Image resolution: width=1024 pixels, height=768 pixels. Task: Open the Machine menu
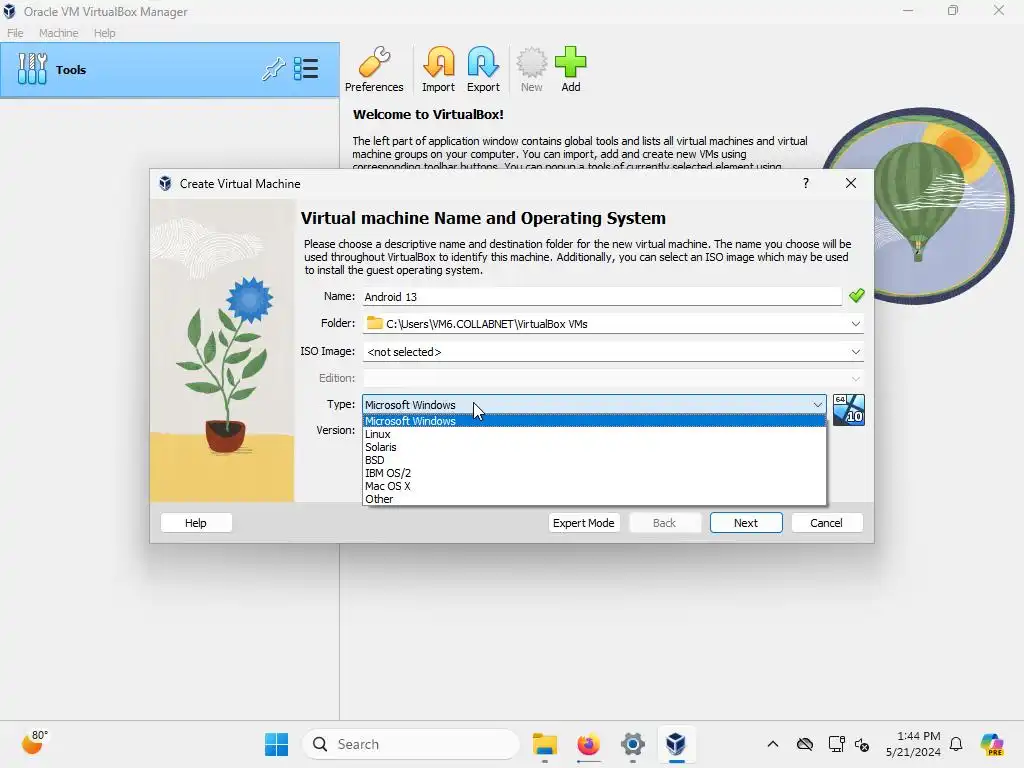pos(58,33)
